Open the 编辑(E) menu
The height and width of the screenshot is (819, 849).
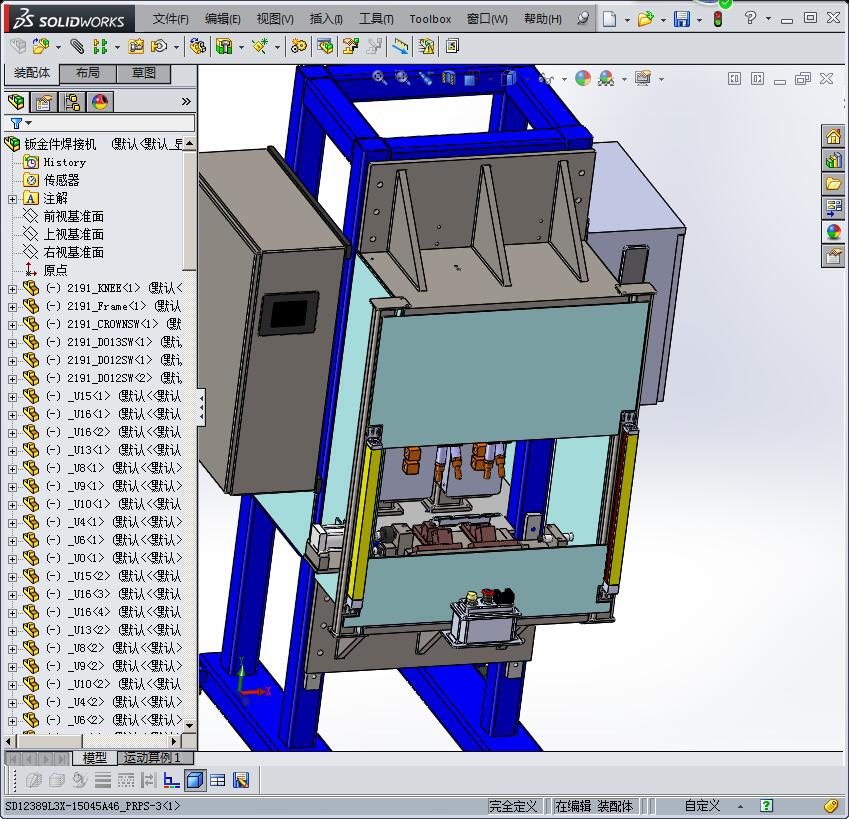point(223,19)
